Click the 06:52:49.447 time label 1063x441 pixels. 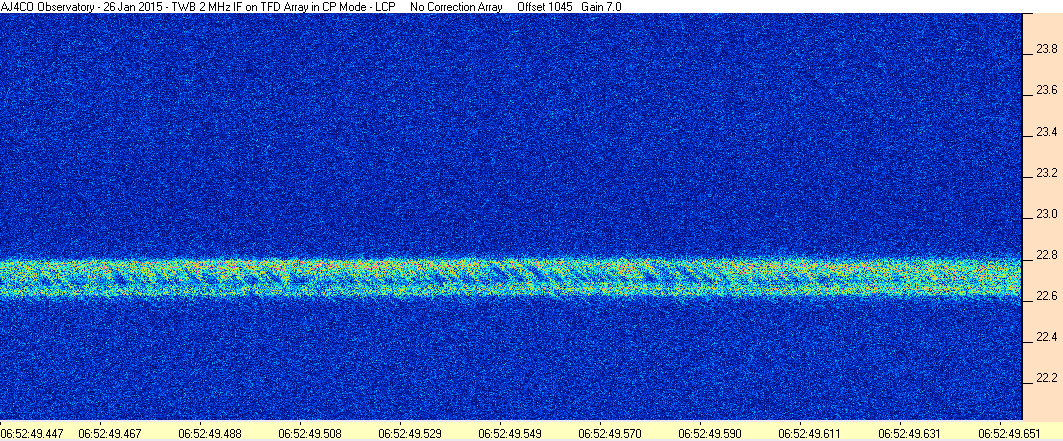tap(33, 433)
